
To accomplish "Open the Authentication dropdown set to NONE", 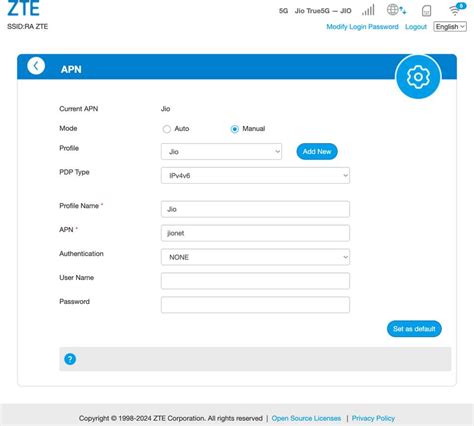I will [x=255, y=257].
